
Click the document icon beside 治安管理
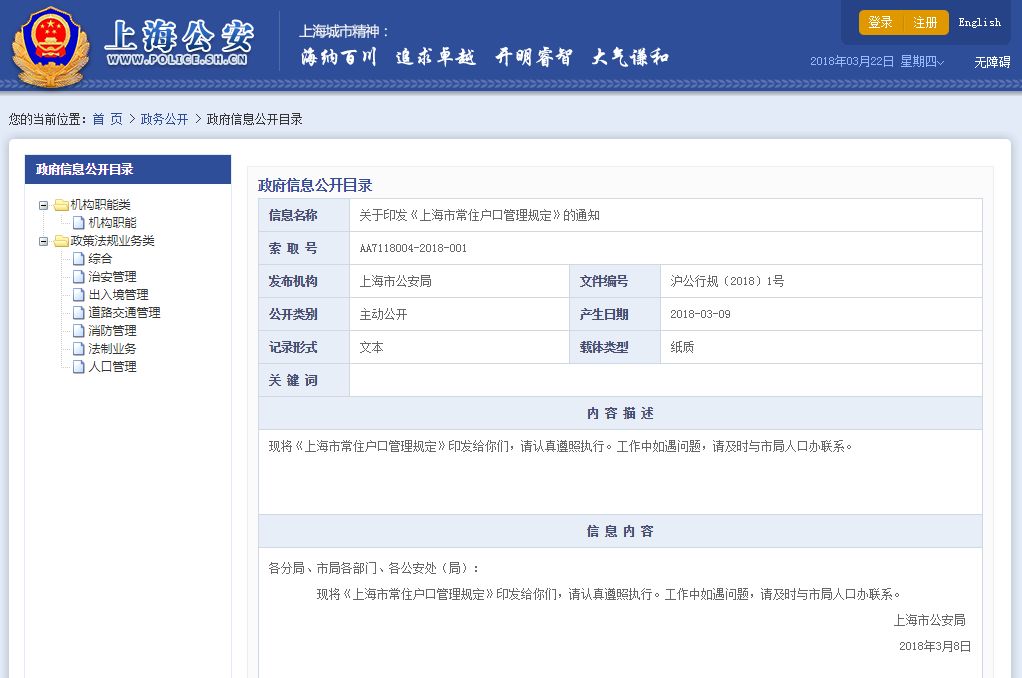coord(79,276)
